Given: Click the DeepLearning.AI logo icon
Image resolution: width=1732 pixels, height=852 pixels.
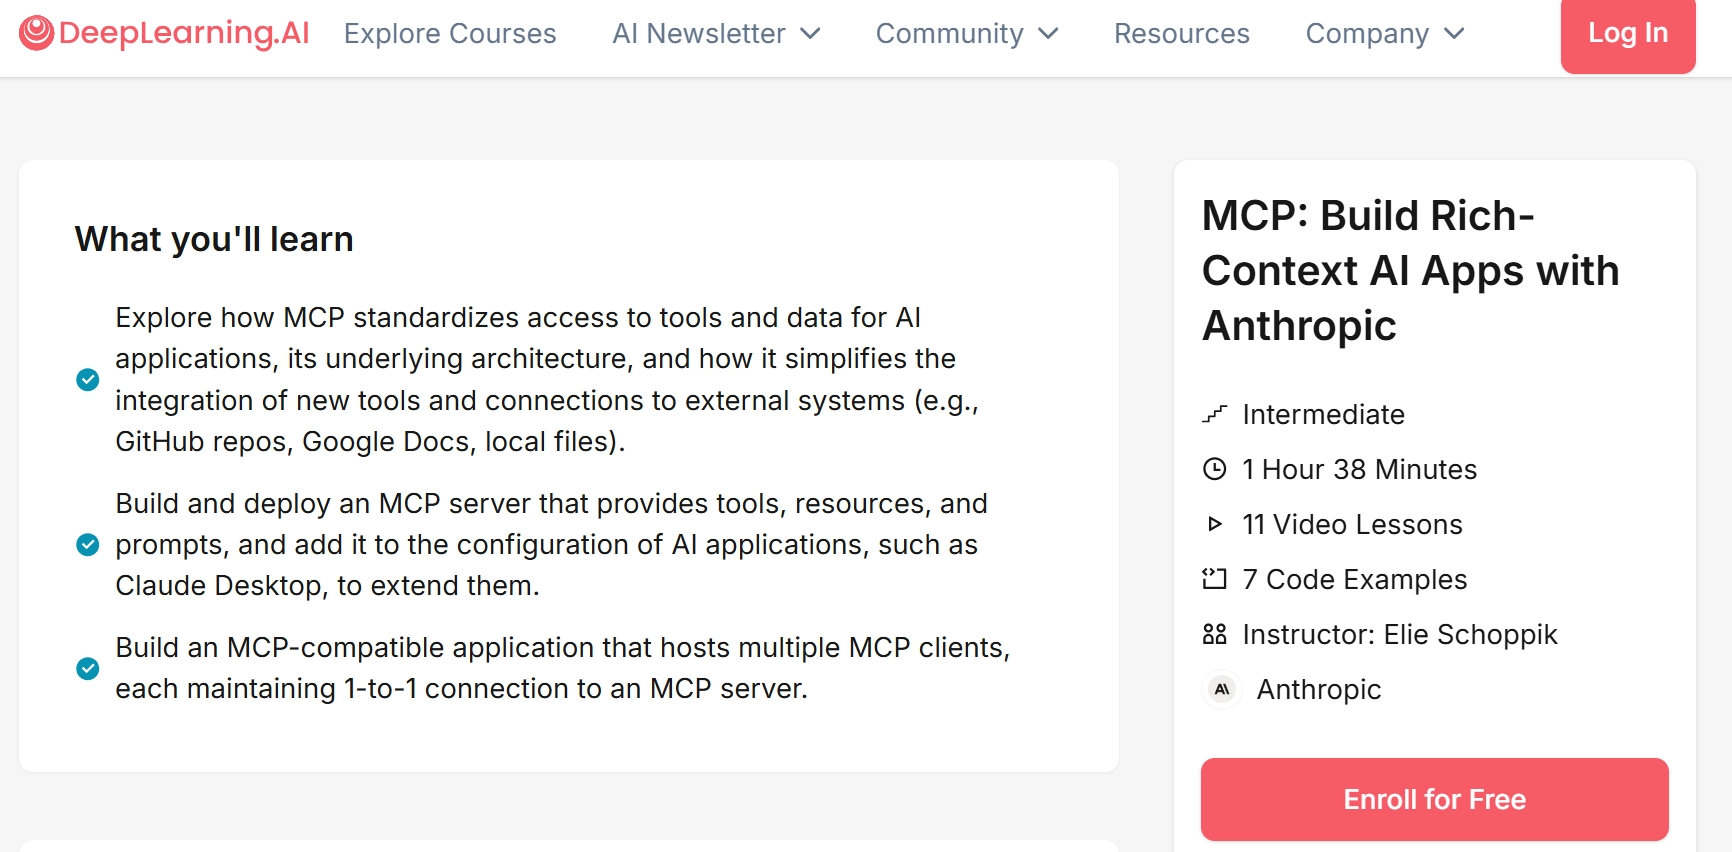Looking at the screenshot, I should pos(37,33).
